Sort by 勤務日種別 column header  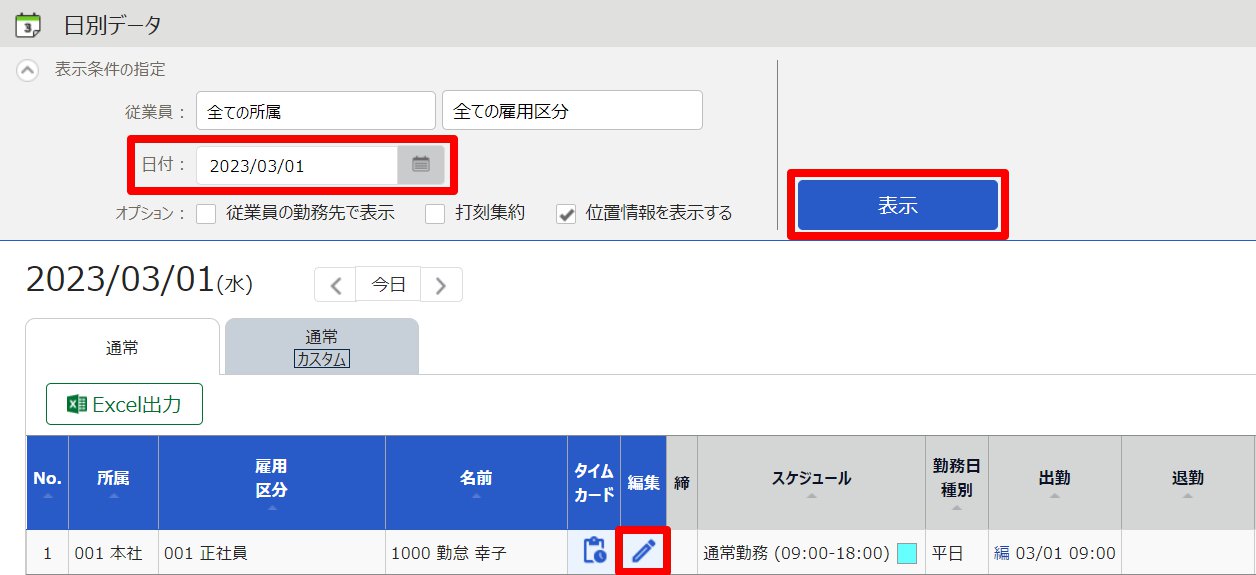[x=957, y=483]
